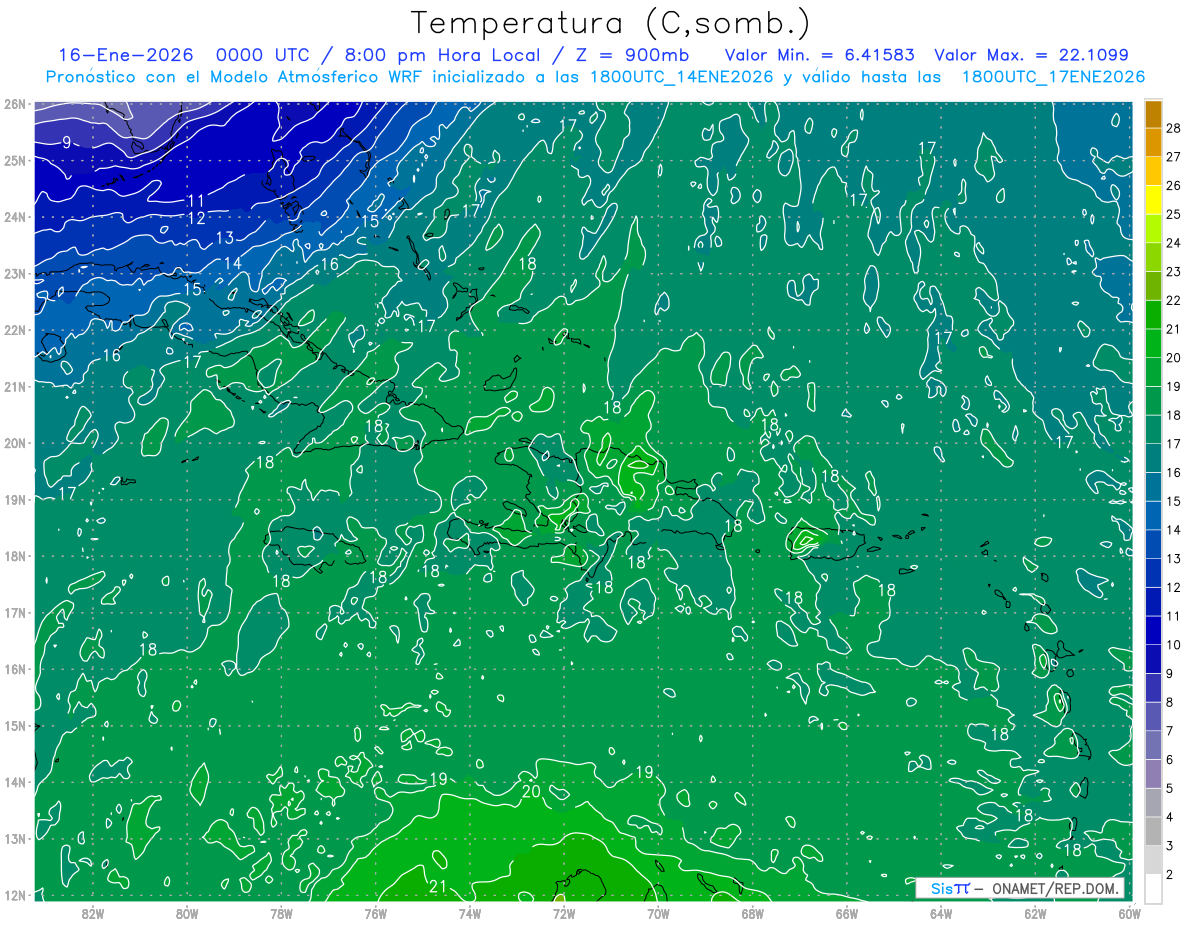Screen dimensions: 1200x927
Task: Click the "62W" longitude axis label
Action: (1035, 913)
